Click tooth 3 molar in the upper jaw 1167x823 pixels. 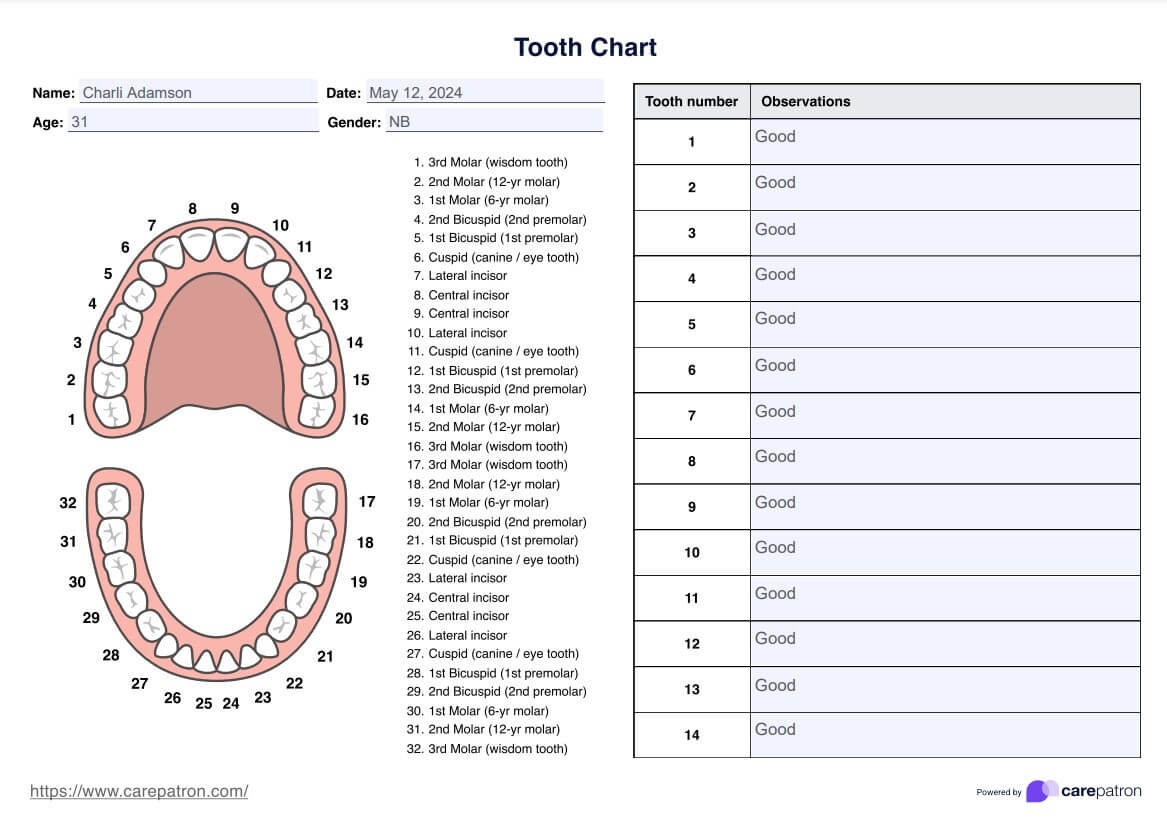pyautogui.click(x=115, y=350)
